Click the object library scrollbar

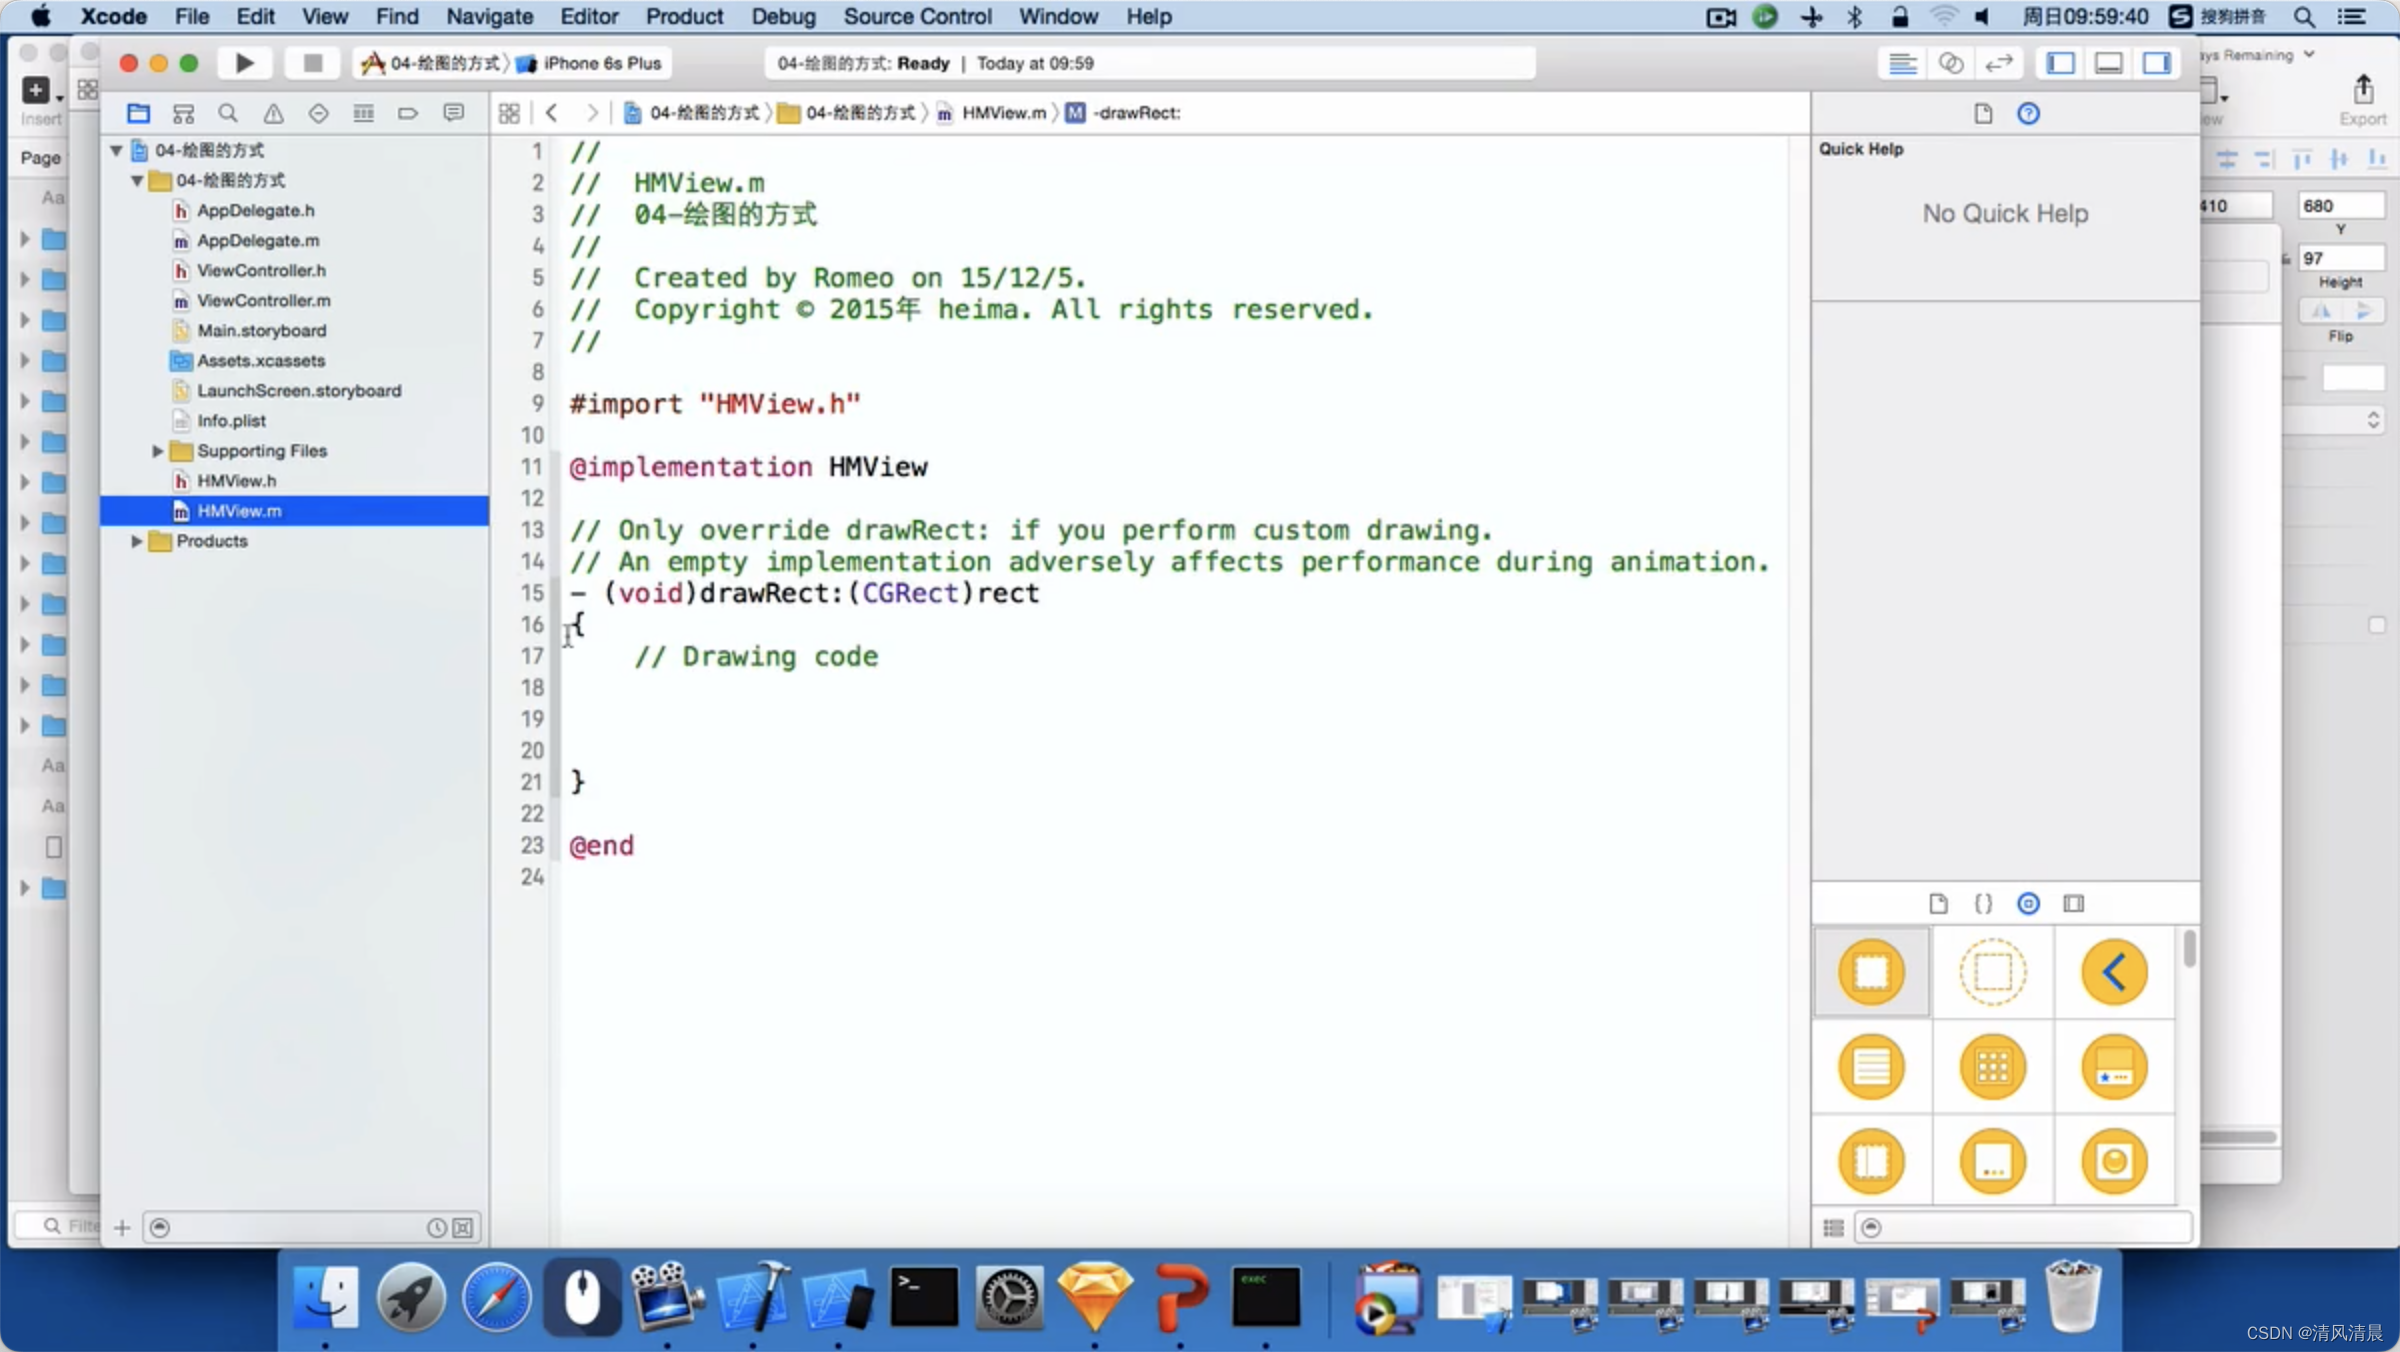(x=2189, y=948)
